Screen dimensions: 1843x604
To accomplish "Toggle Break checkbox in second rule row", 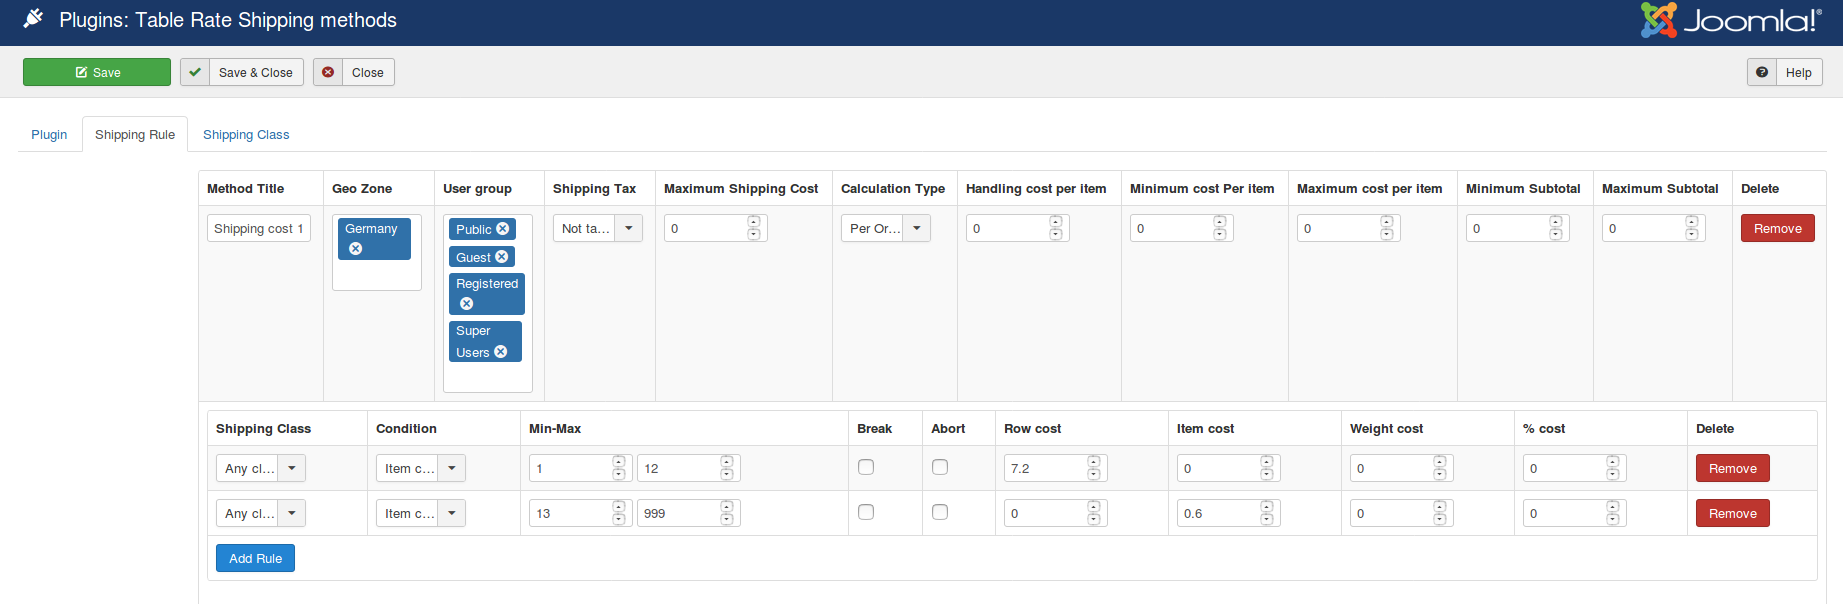I will (866, 512).
